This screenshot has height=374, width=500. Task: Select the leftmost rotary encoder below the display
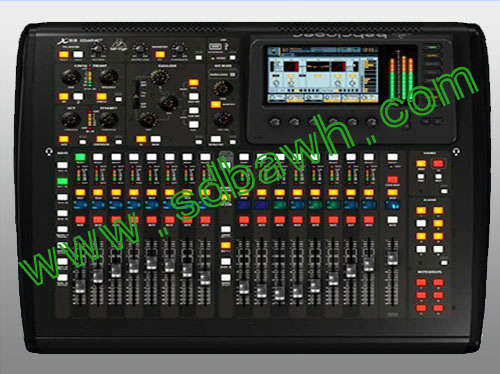[x=275, y=122]
